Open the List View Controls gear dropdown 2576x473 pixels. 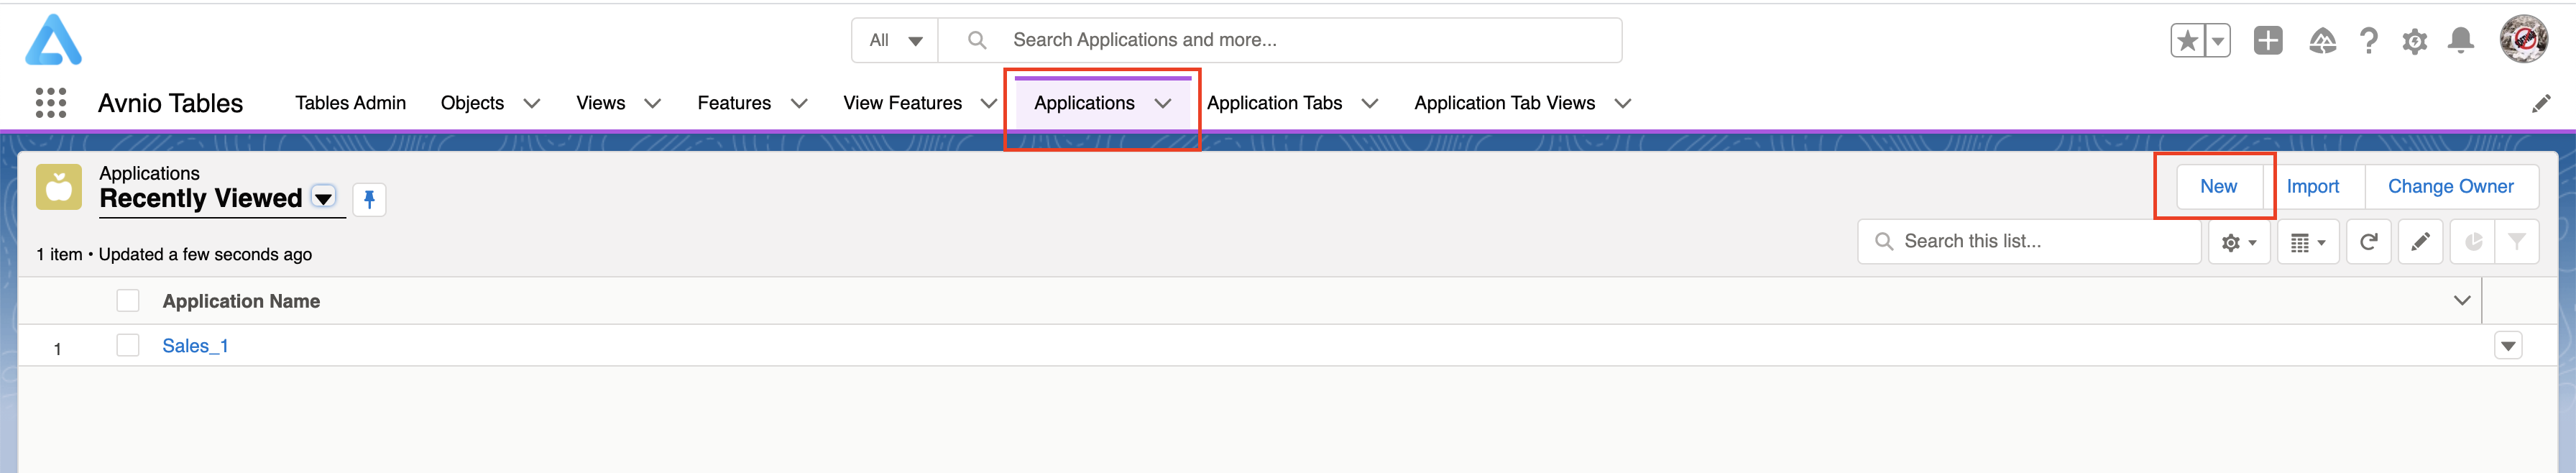2239,242
